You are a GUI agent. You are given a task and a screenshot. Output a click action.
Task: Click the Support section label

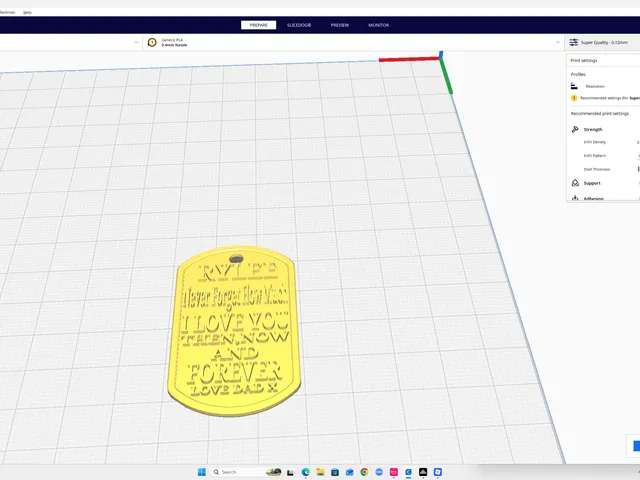coord(592,183)
